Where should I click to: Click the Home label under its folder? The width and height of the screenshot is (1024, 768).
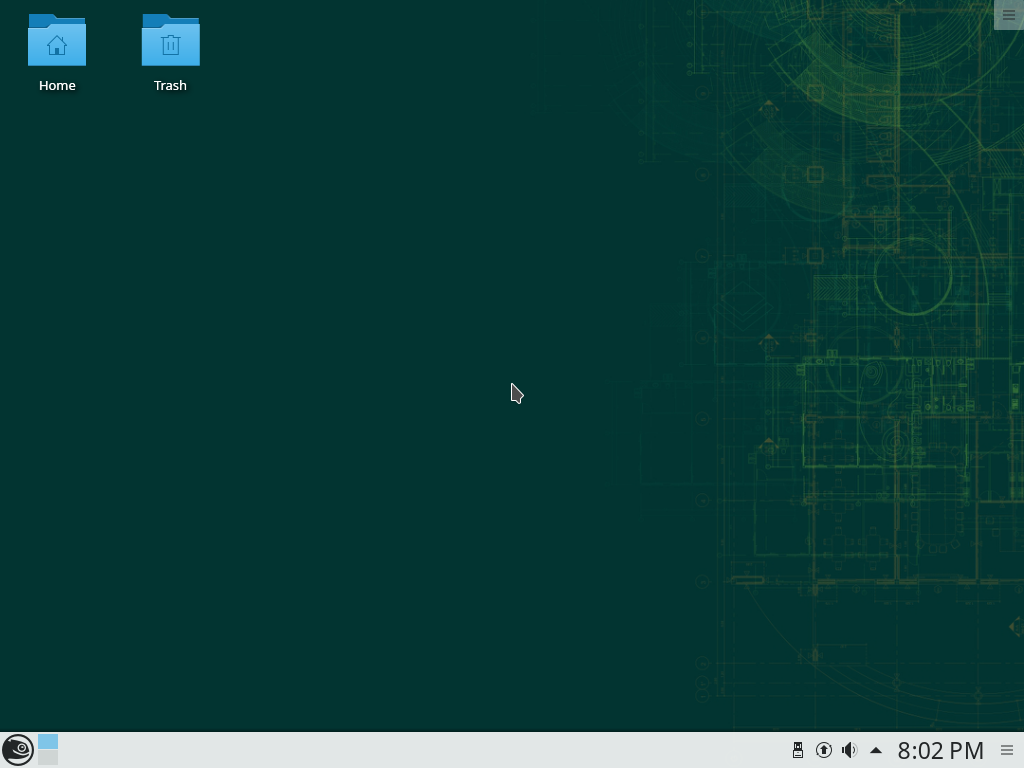[57, 85]
